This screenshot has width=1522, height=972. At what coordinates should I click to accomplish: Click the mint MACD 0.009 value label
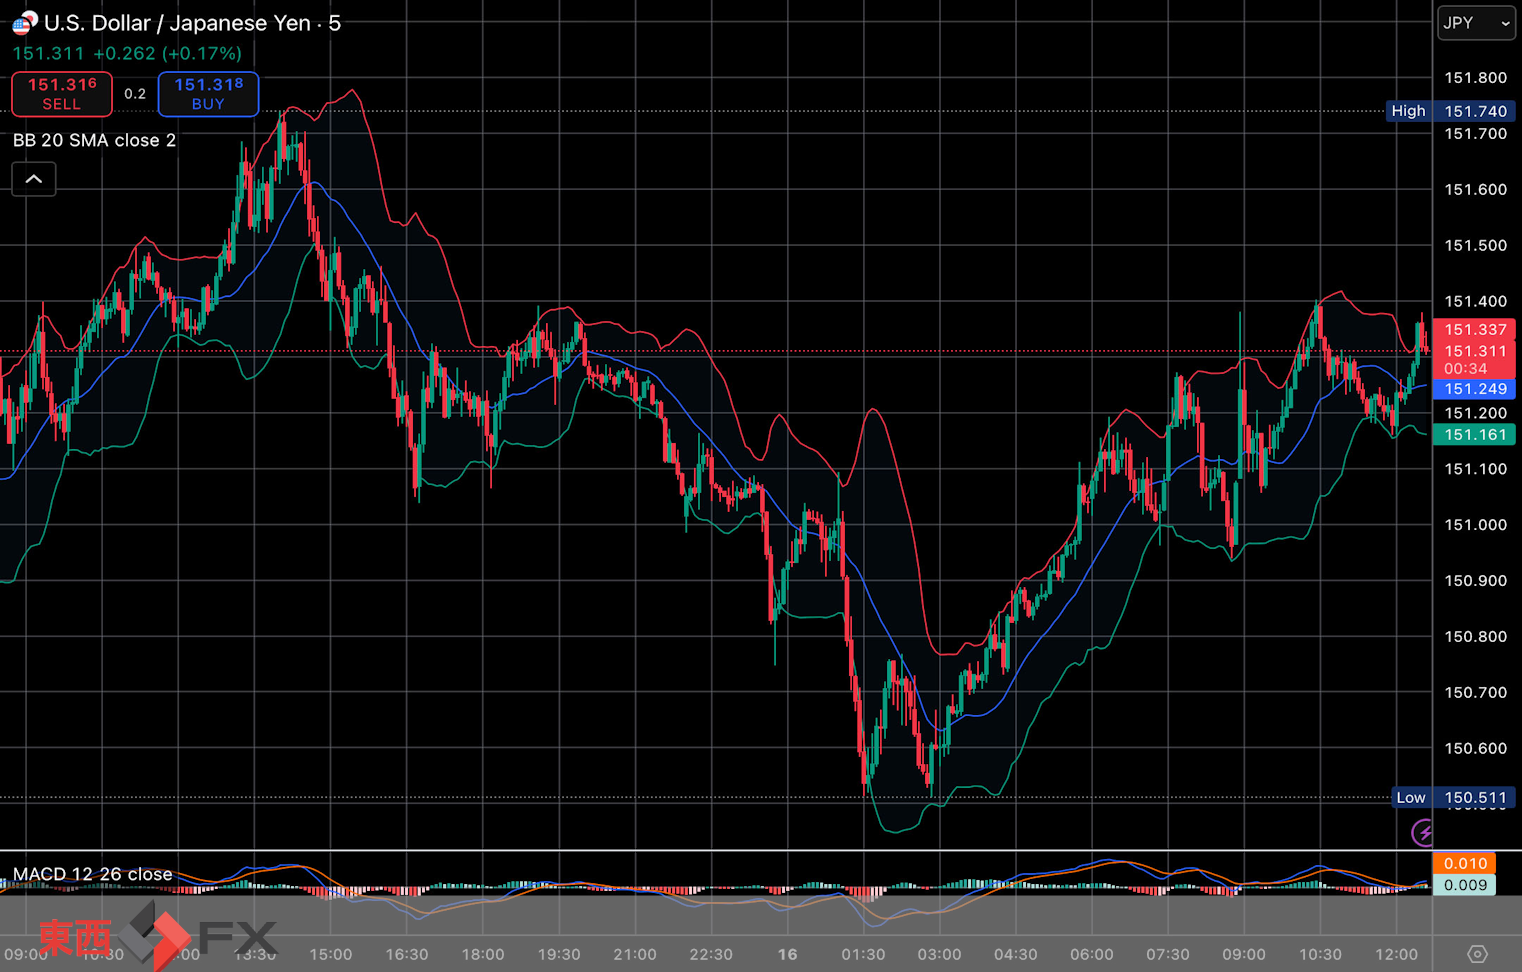(x=1464, y=885)
